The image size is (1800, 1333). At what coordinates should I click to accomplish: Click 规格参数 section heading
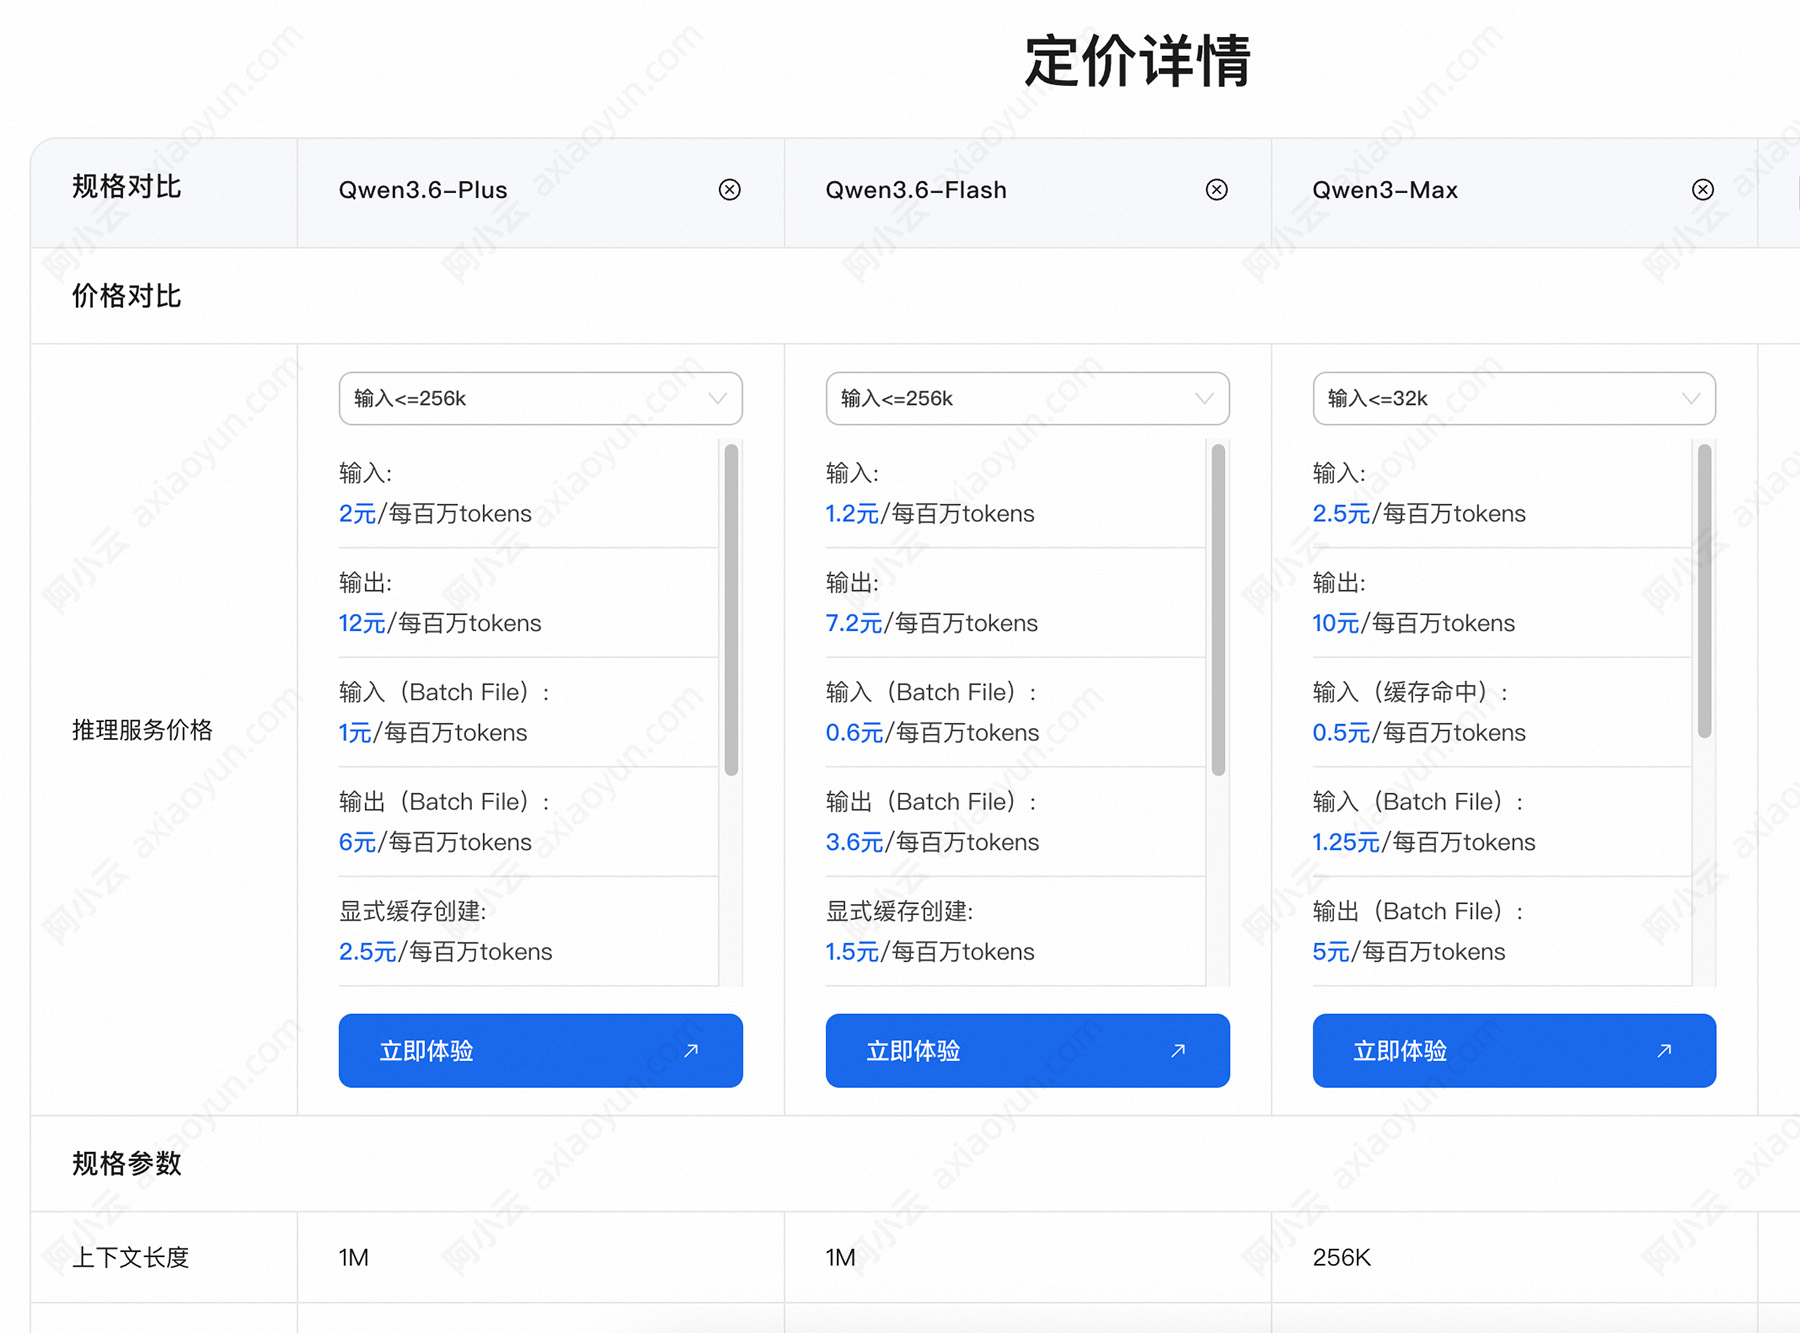pos(127,1164)
